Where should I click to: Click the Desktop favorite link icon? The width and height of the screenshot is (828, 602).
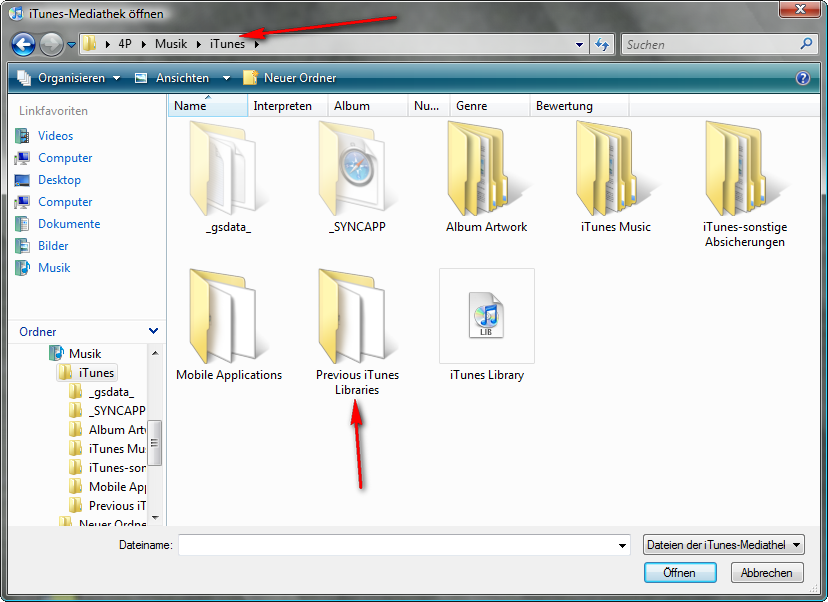[22, 180]
